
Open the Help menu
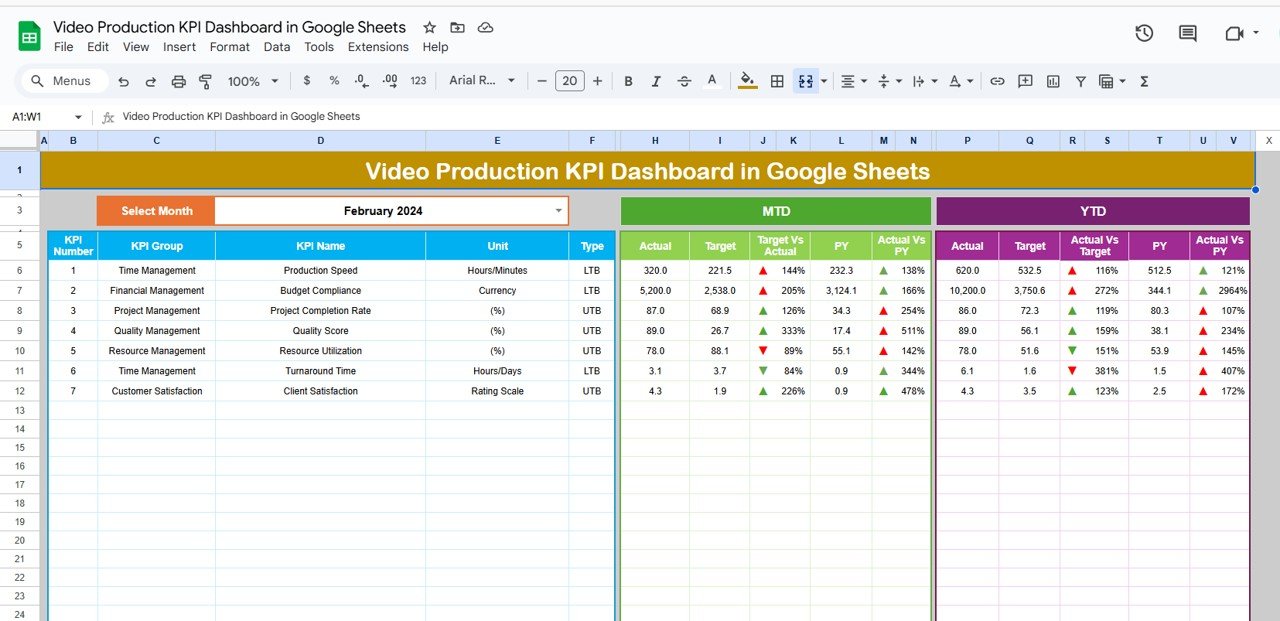click(x=435, y=47)
